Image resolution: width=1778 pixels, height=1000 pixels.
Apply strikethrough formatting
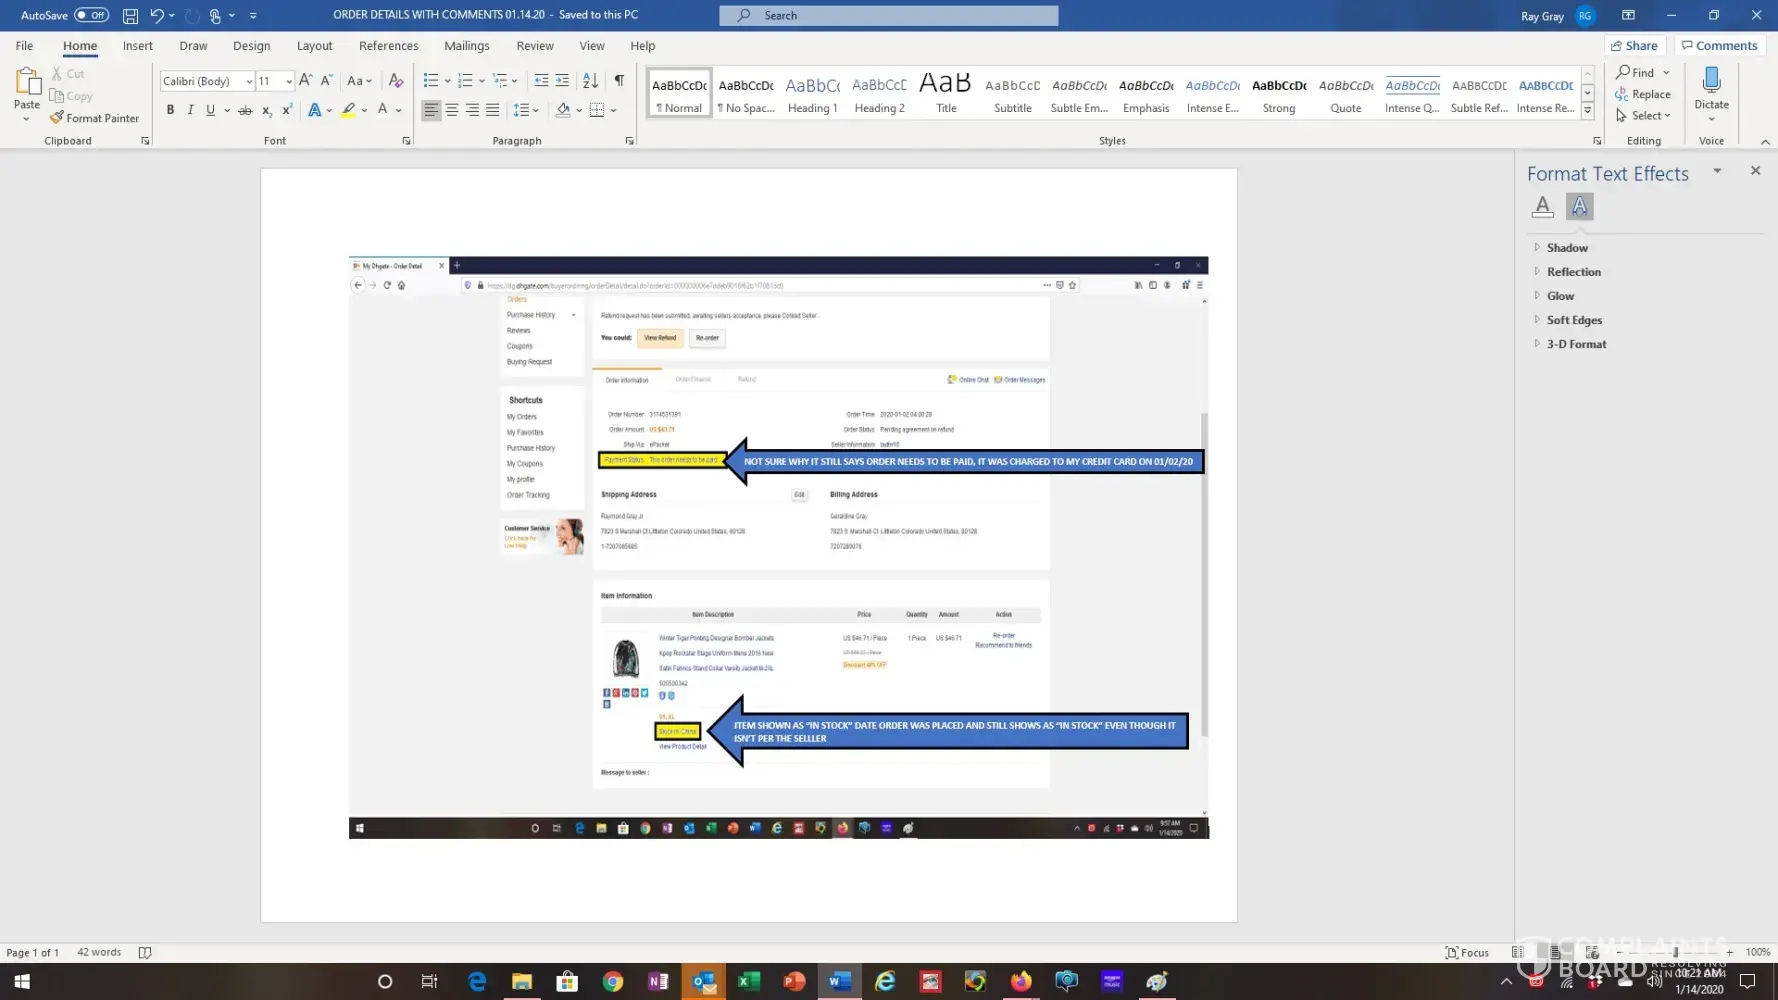coord(245,110)
